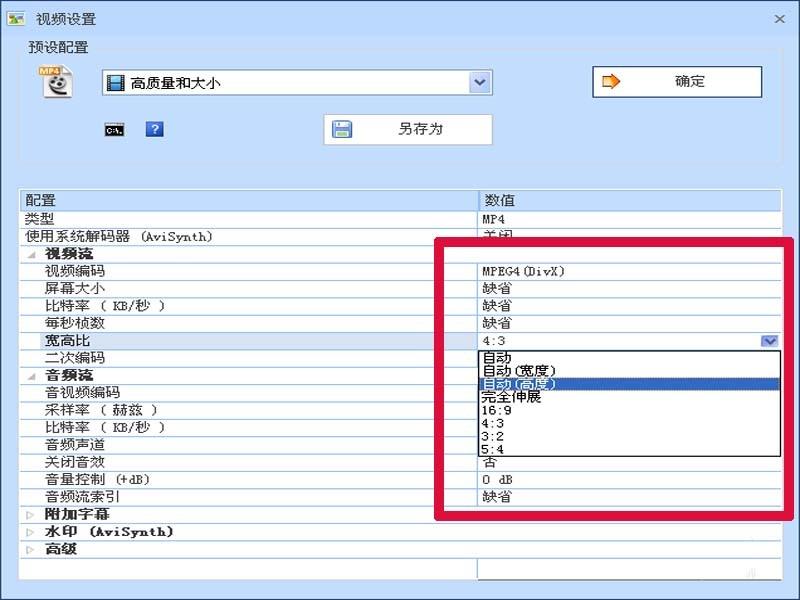Click the MP4 preset format icon
Screen dimensions: 800x600
coord(56,80)
